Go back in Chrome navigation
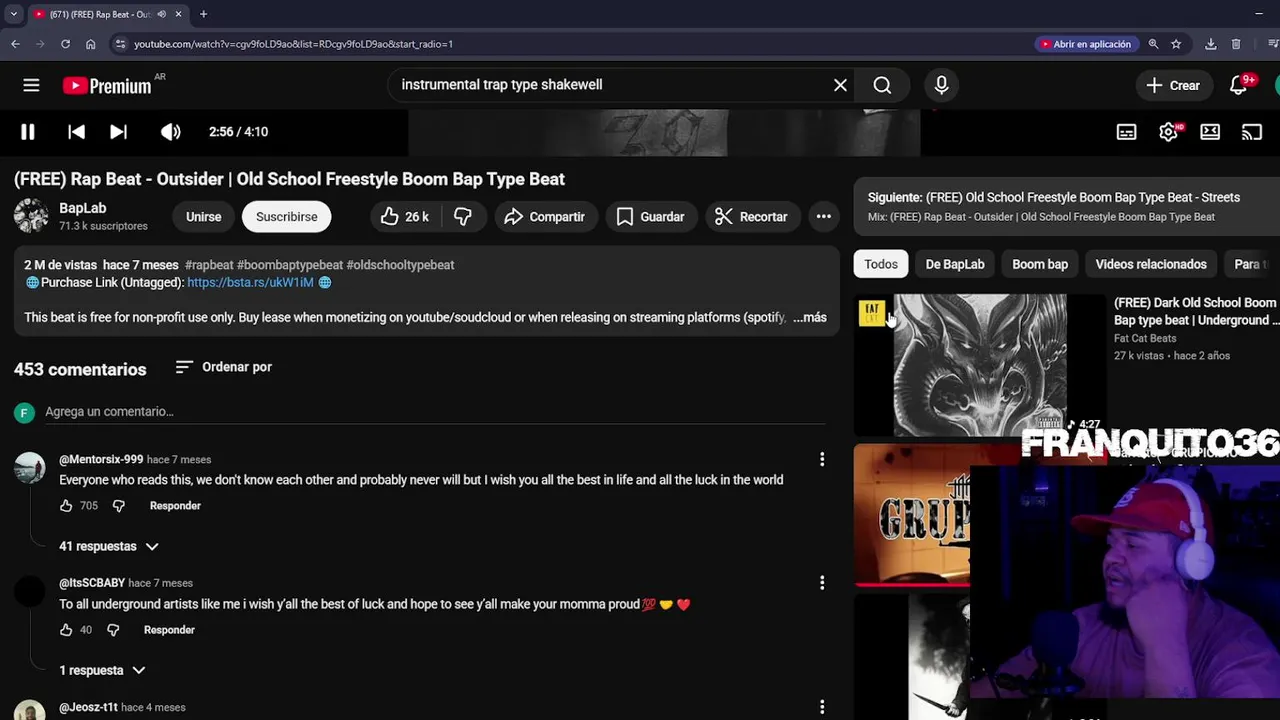This screenshot has height=720, width=1280. pos(15,44)
